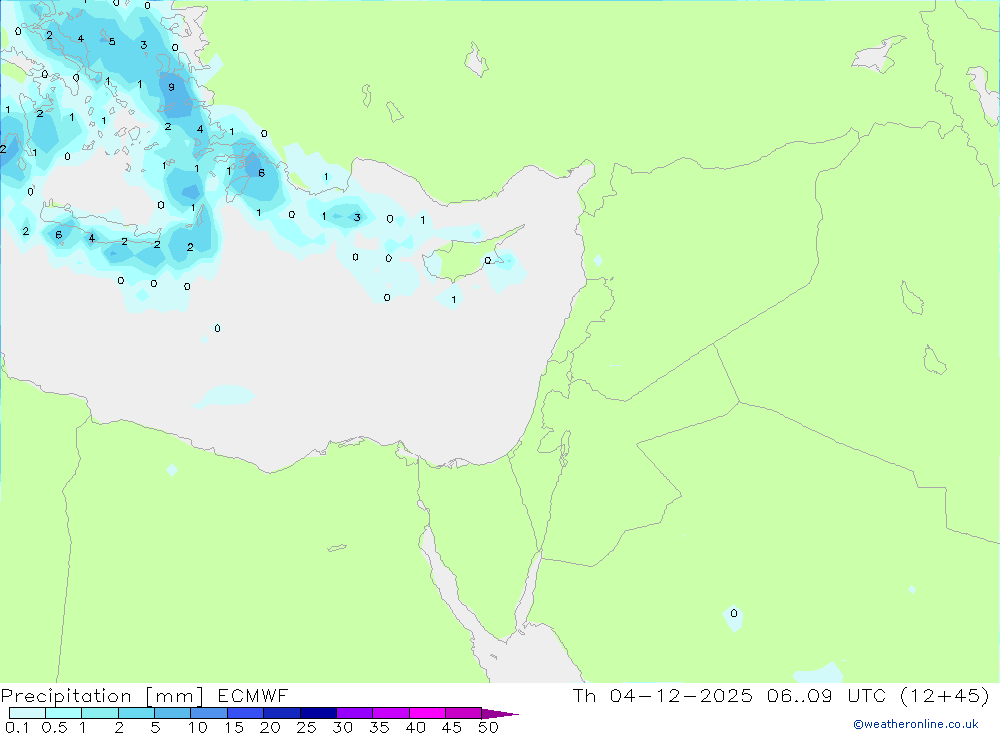Click the legend label '25'
Viewport: 1000px width, 733px height.
click(306, 727)
